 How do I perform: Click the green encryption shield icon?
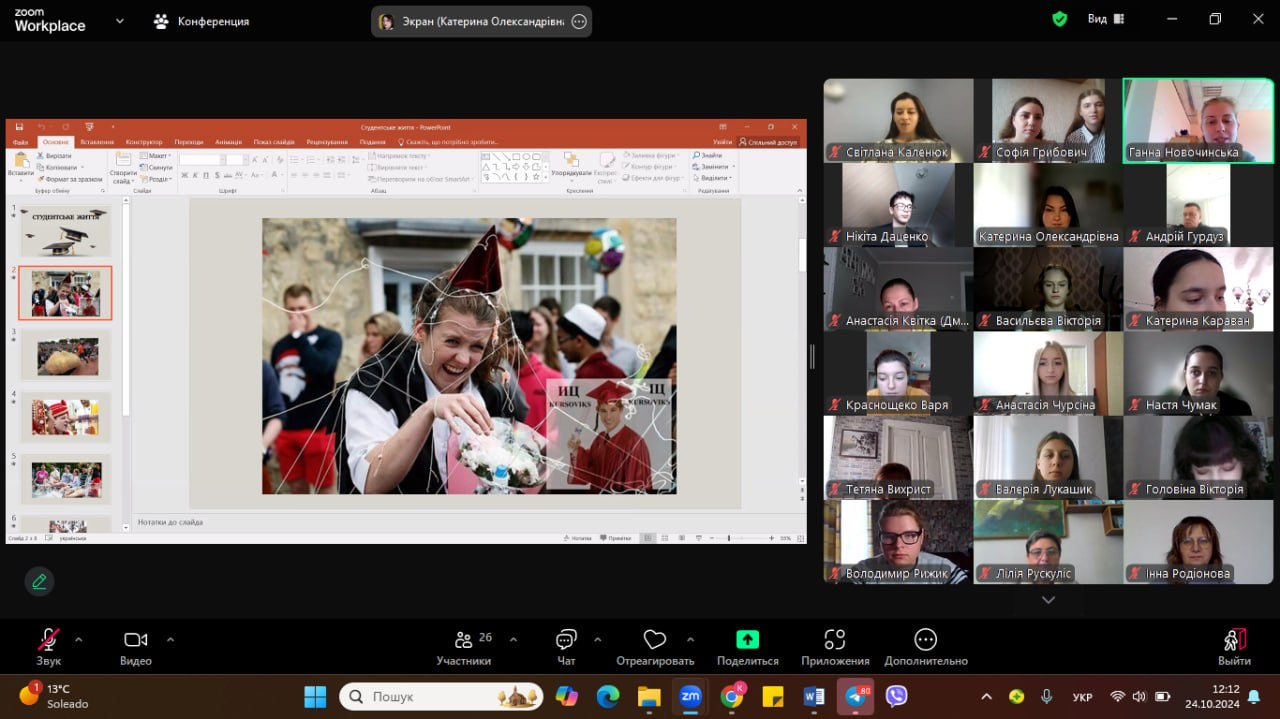pos(1060,19)
